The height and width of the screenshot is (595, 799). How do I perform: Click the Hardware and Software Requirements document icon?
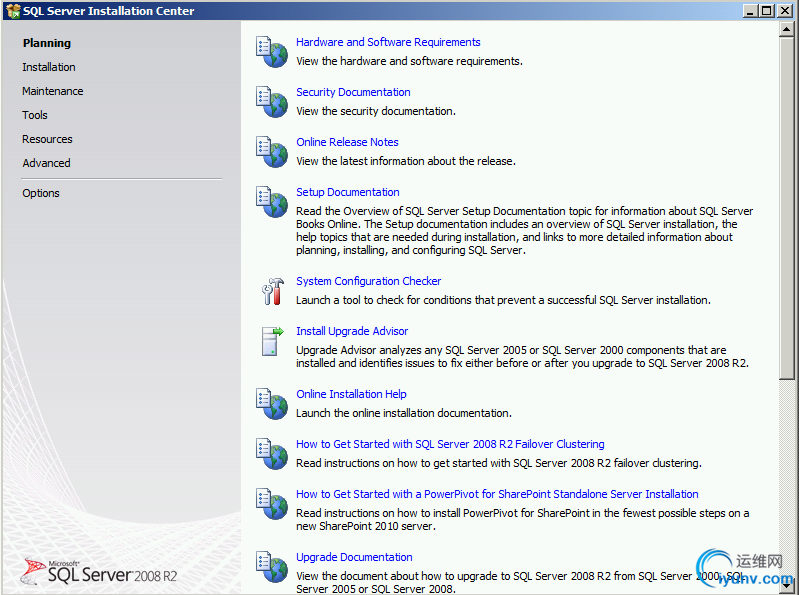click(x=272, y=51)
